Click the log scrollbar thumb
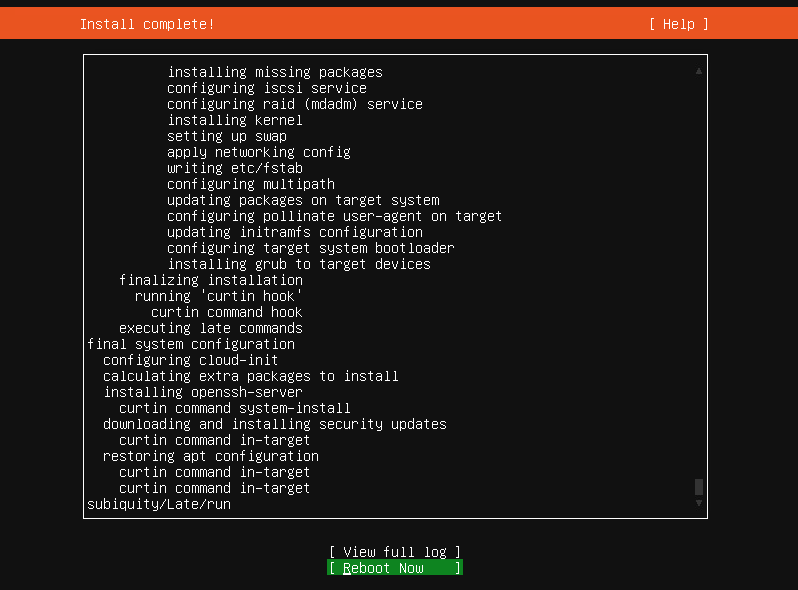 [699, 487]
